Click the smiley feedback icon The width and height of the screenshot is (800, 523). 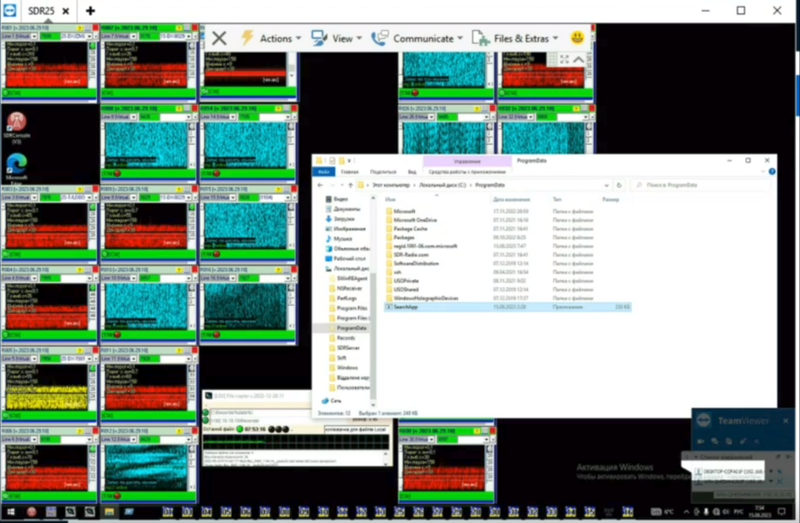(577, 38)
